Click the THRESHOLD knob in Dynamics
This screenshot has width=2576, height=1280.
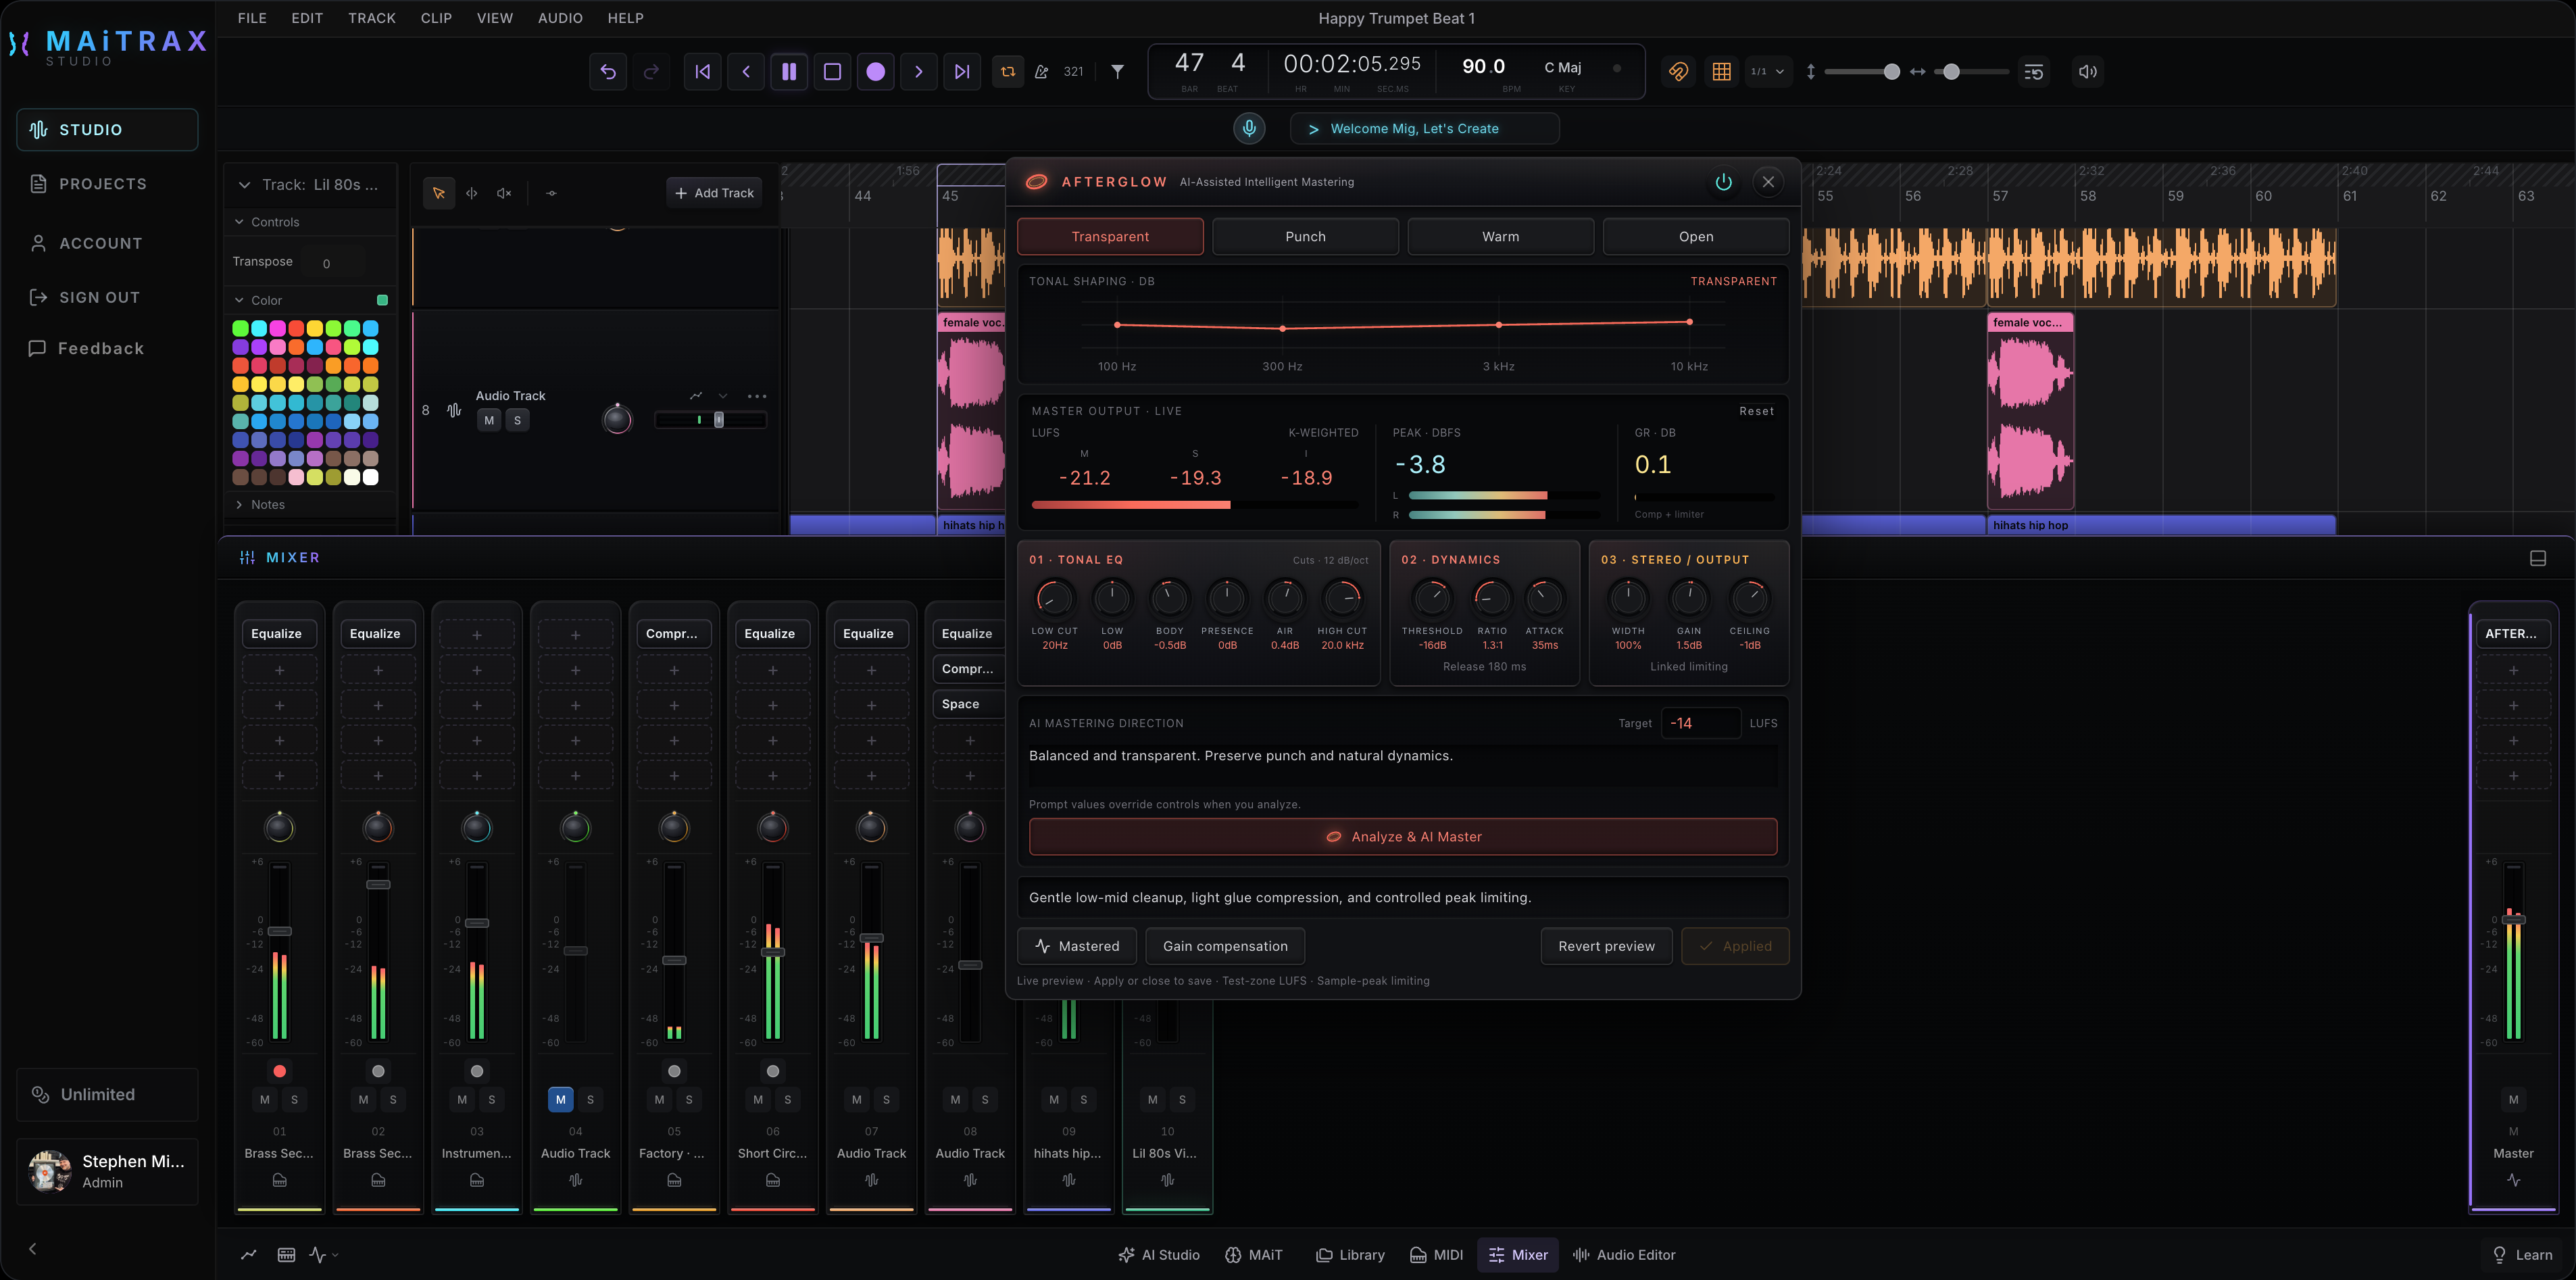click(1431, 597)
